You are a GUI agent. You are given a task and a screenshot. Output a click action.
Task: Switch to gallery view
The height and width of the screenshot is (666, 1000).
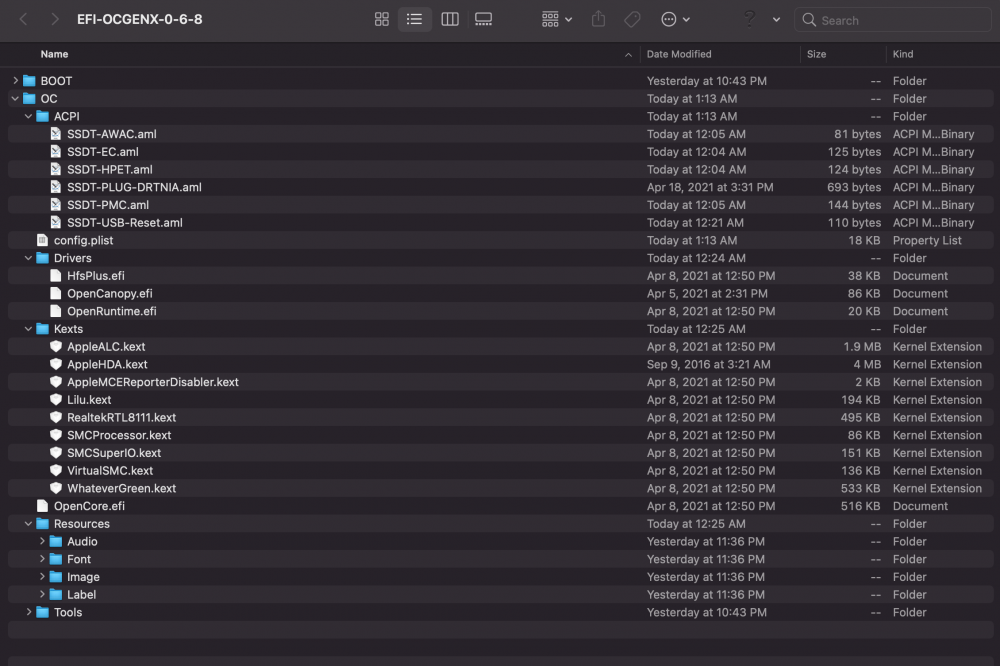[x=483, y=19]
